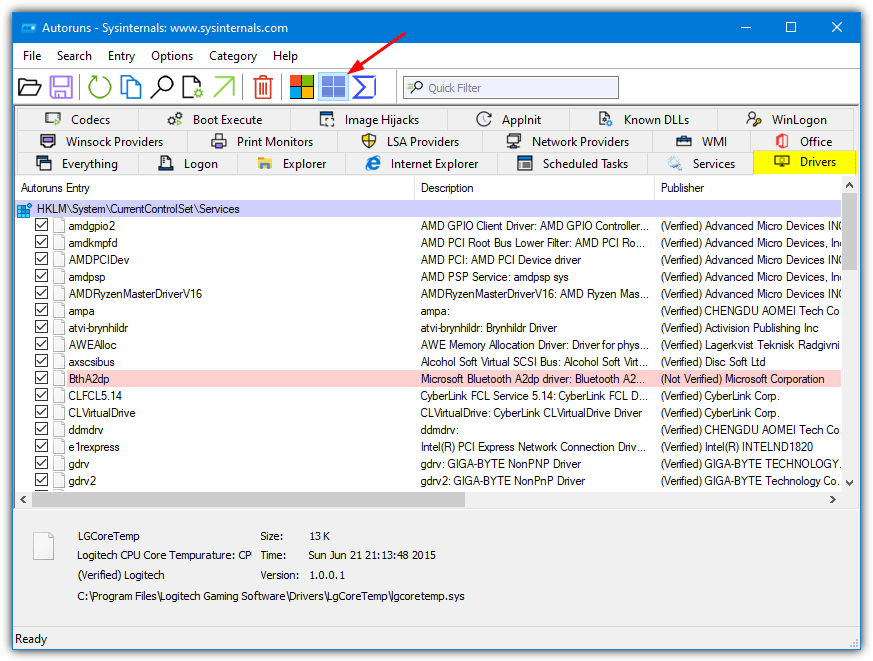Toggle hide Windows entries blue logo icon
Screen dimensions: 873x661
coord(333,87)
